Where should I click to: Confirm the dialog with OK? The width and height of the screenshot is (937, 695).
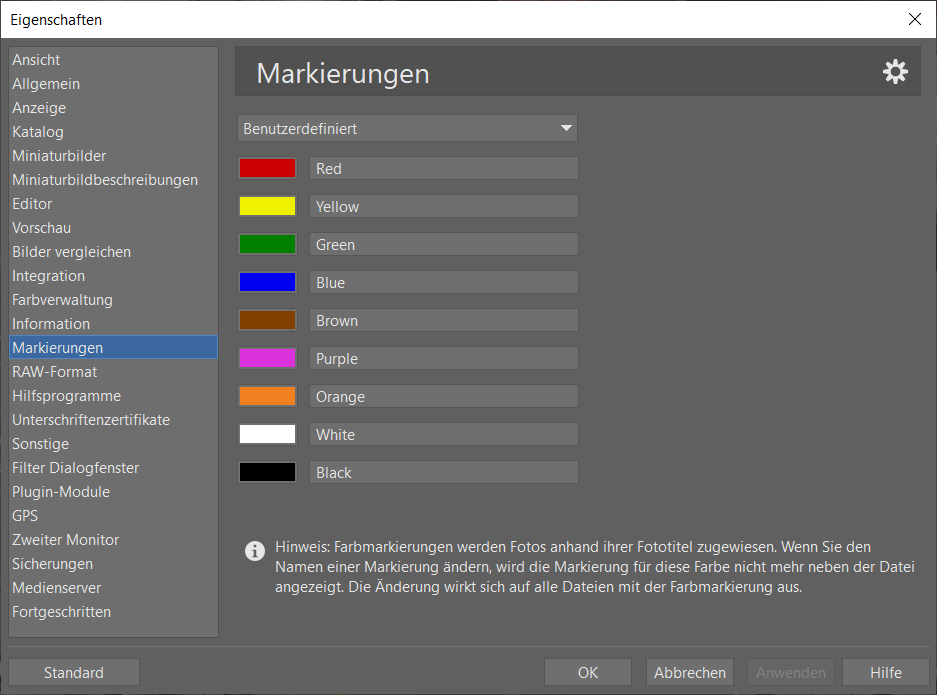pos(587,672)
